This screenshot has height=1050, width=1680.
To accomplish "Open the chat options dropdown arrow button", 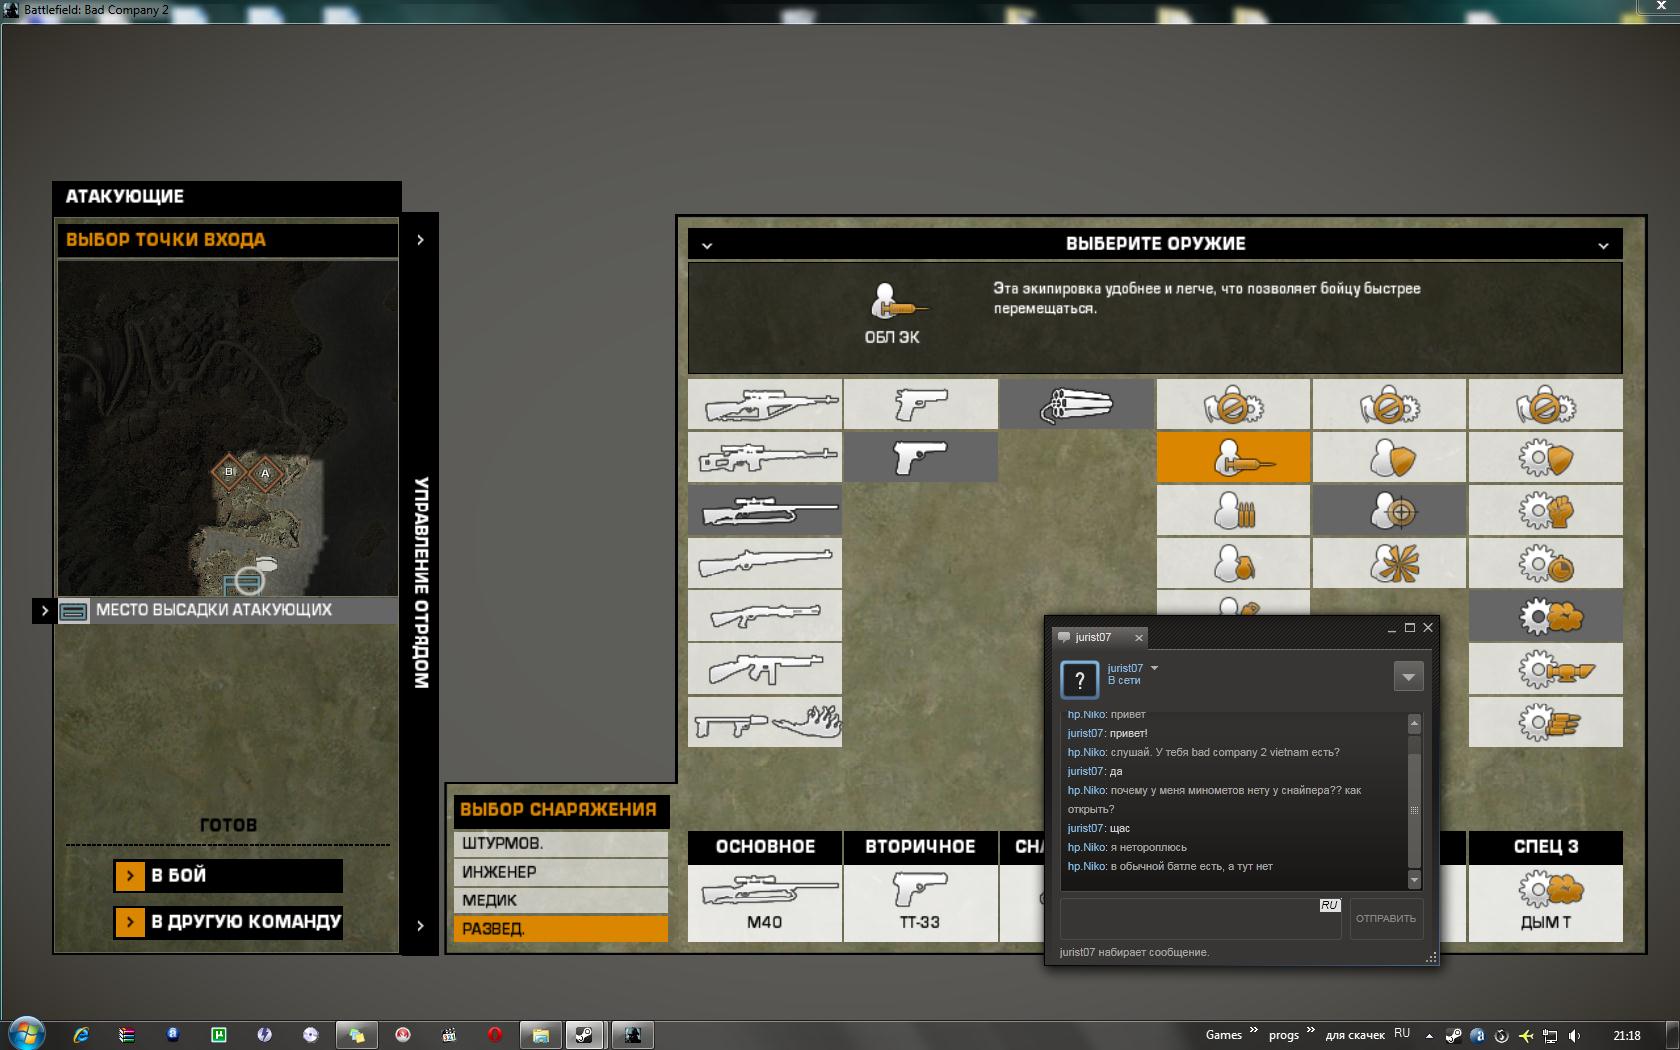I will 1408,677.
